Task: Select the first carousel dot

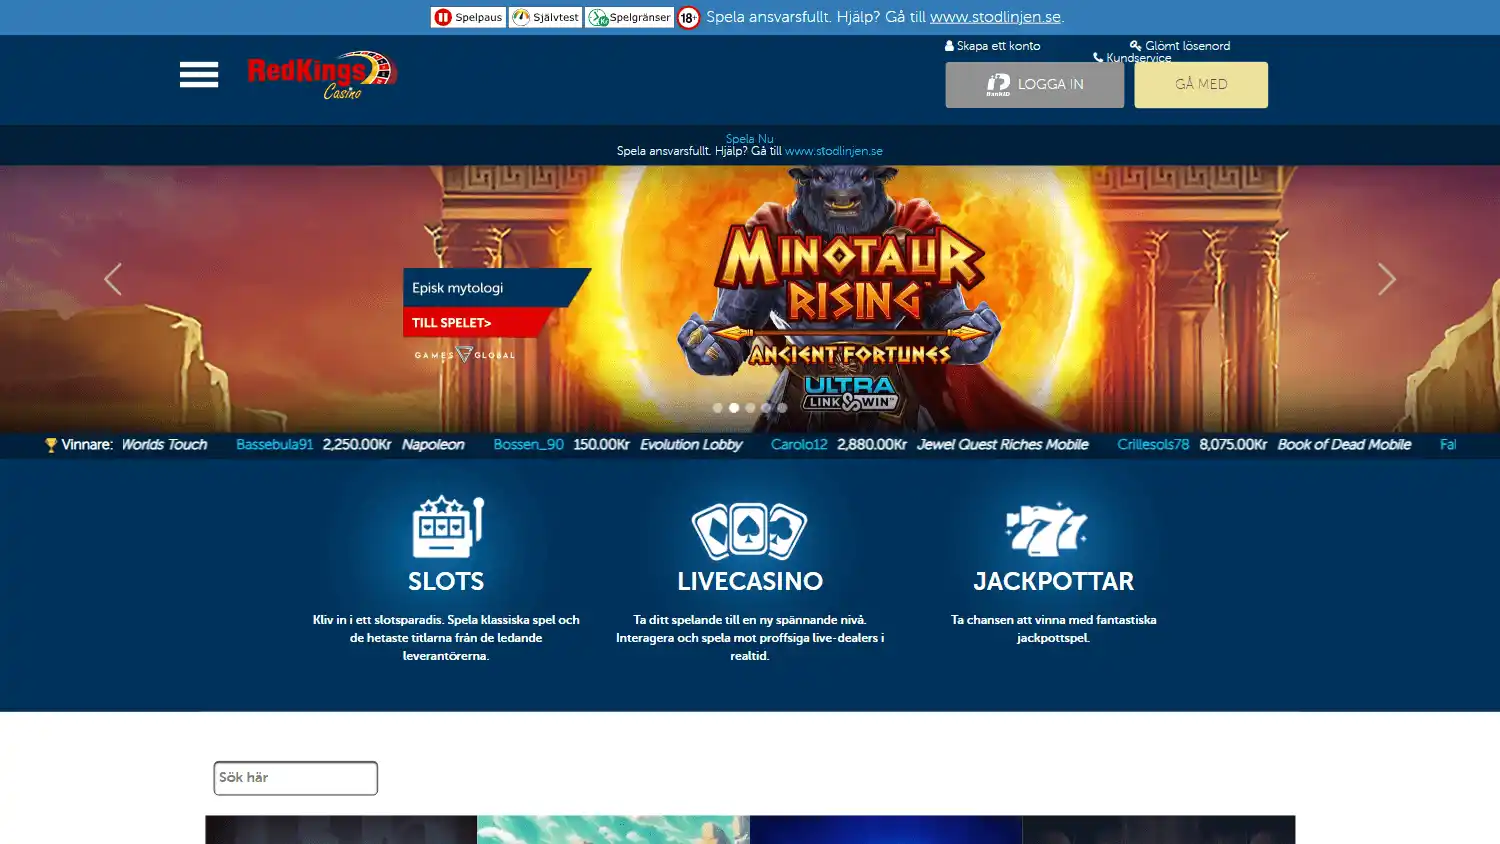Action: (x=717, y=408)
